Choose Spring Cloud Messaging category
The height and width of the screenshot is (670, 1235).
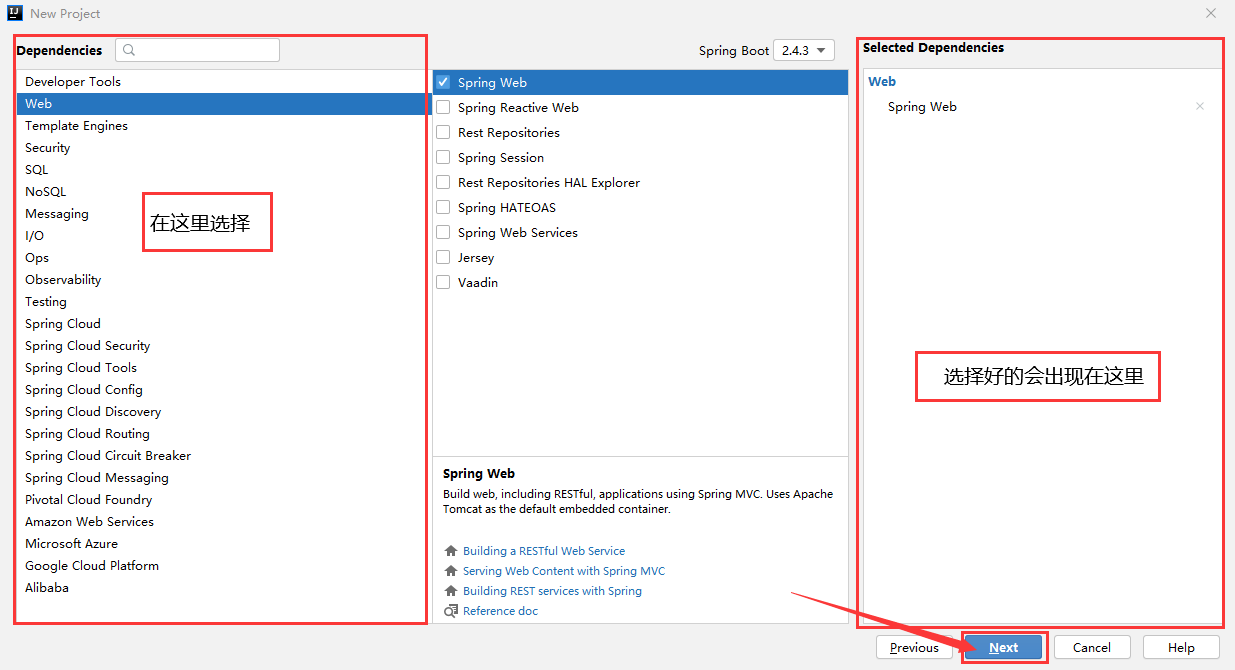coord(222,478)
